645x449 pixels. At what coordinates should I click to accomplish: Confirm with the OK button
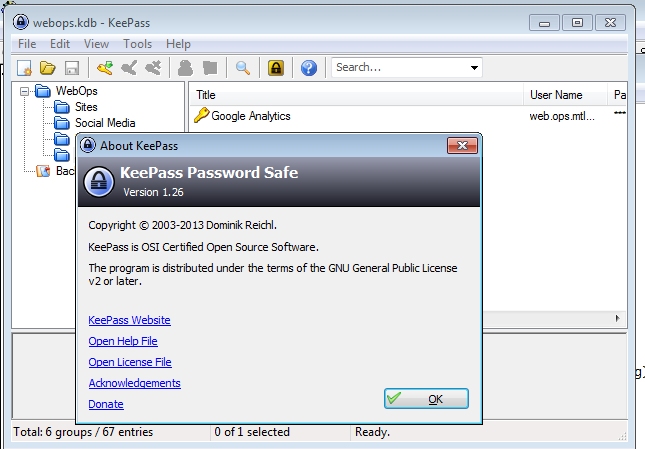click(426, 399)
